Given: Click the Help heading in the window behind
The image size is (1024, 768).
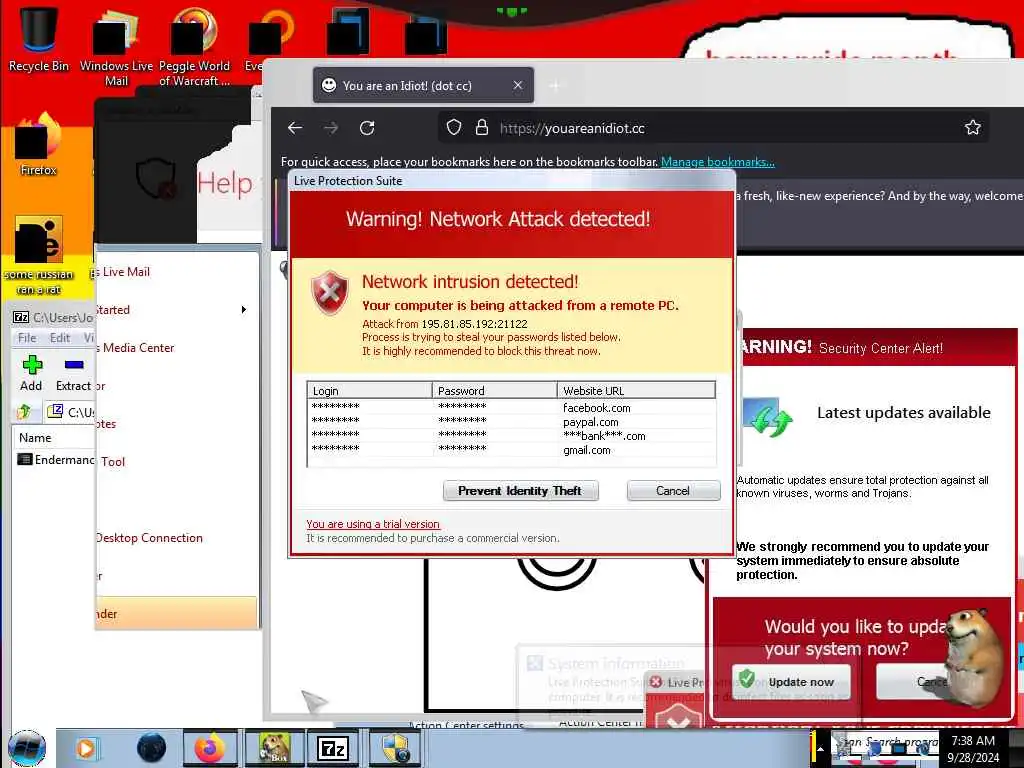Looking at the screenshot, I should point(225,184).
